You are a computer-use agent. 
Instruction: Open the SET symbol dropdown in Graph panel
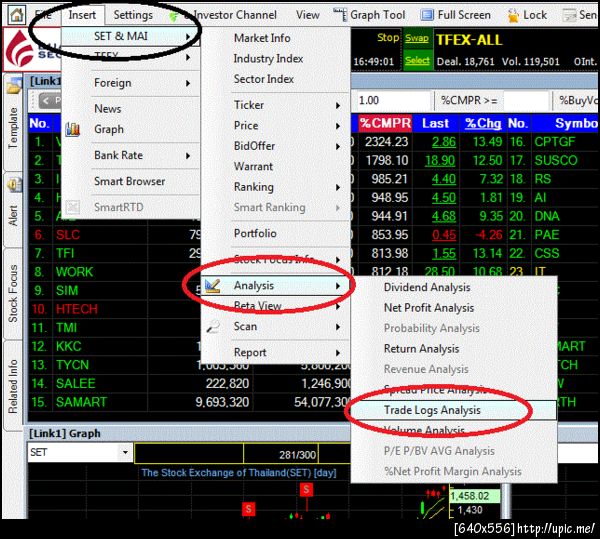(x=125, y=452)
